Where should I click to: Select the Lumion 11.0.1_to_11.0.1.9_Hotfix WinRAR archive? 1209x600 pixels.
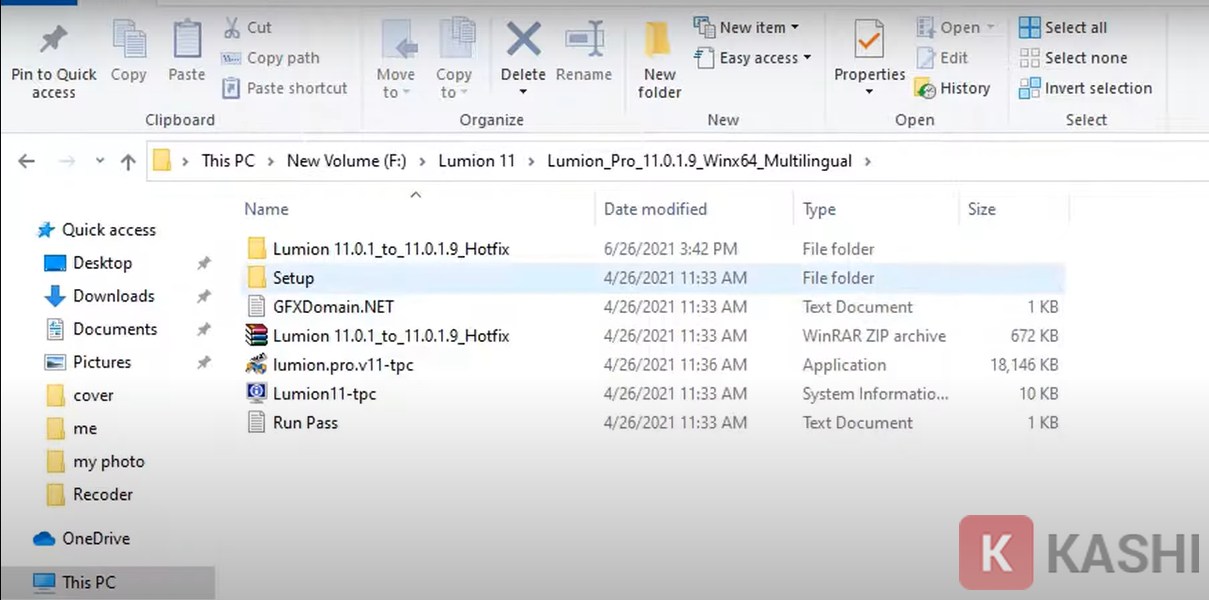click(390, 336)
